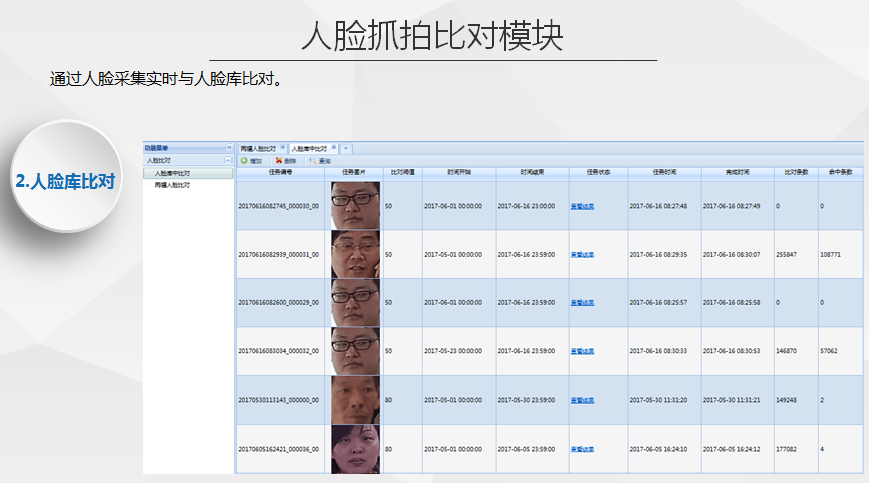
Task: Collapse the 功能菜单 sidebar panel
Action: point(229,147)
